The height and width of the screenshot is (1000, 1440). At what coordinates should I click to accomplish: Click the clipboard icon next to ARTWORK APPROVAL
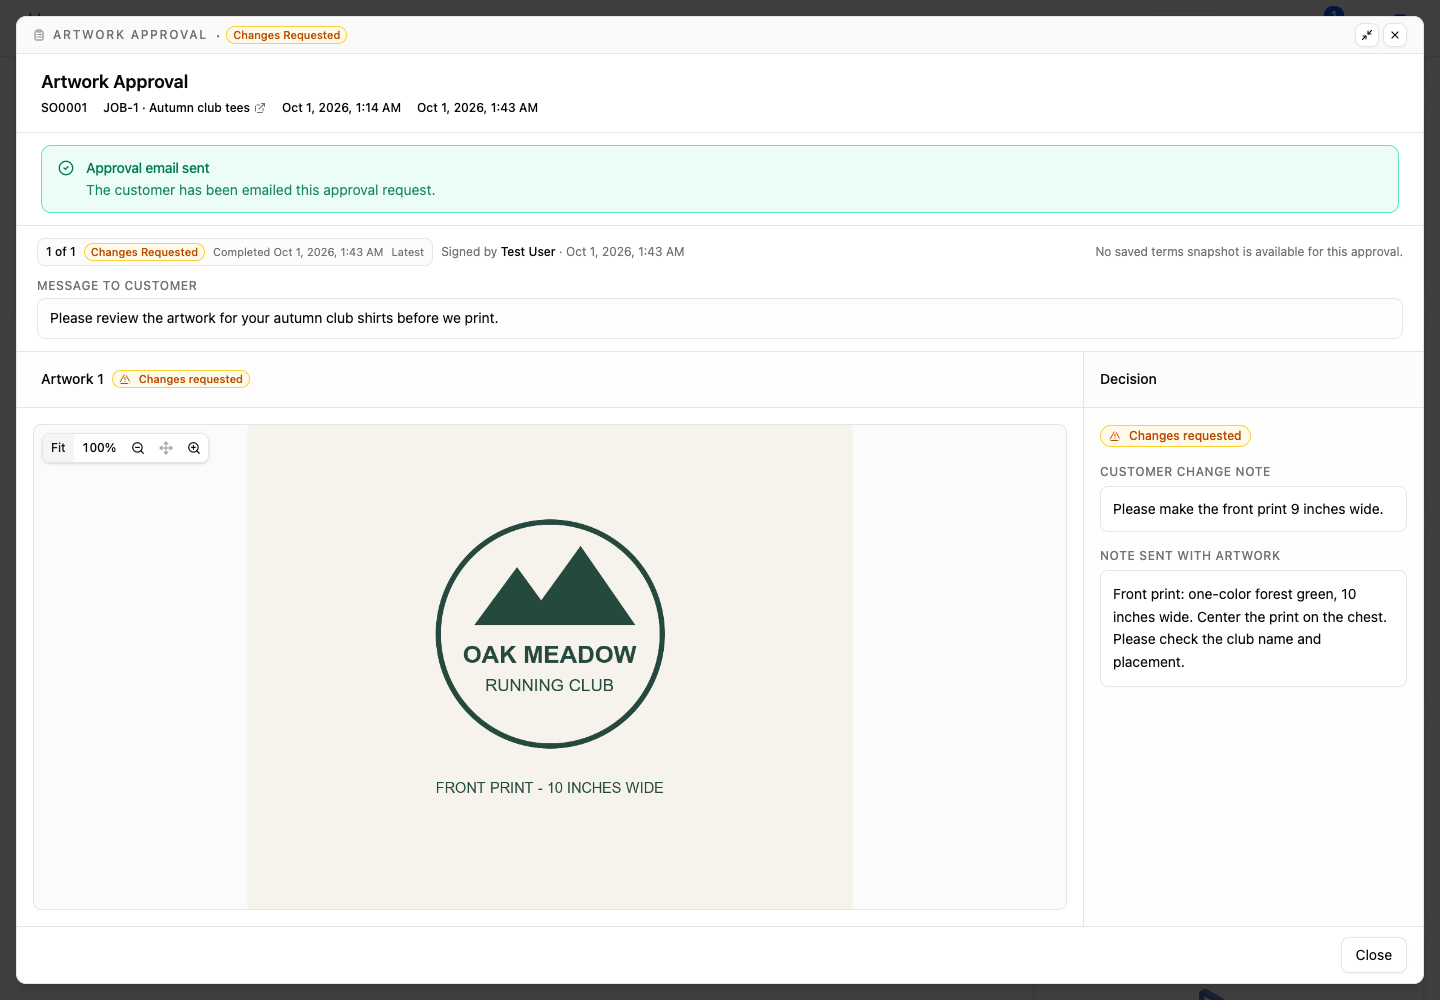(x=39, y=35)
